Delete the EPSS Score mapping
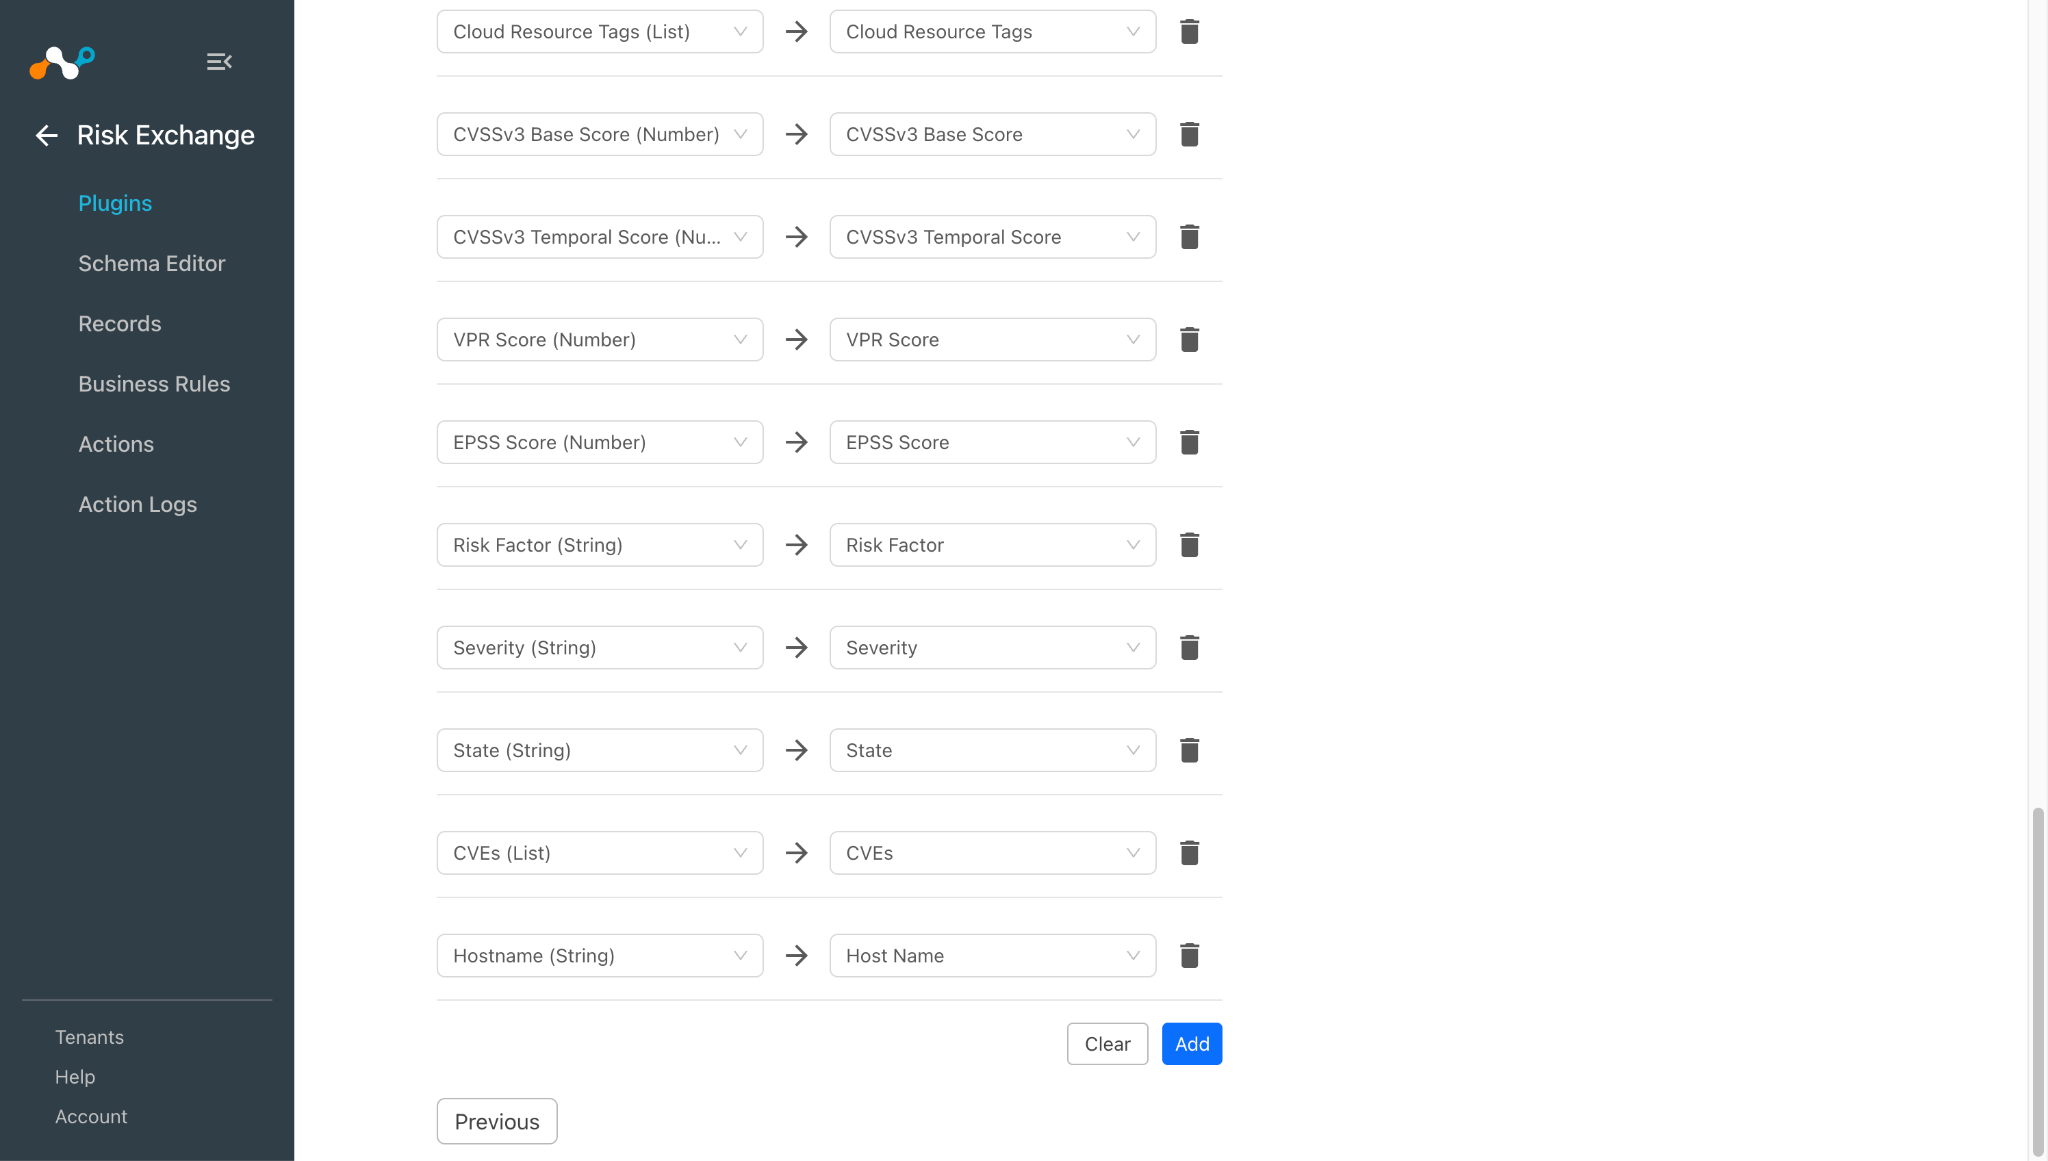The image size is (2048, 1161). coord(1189,442)
